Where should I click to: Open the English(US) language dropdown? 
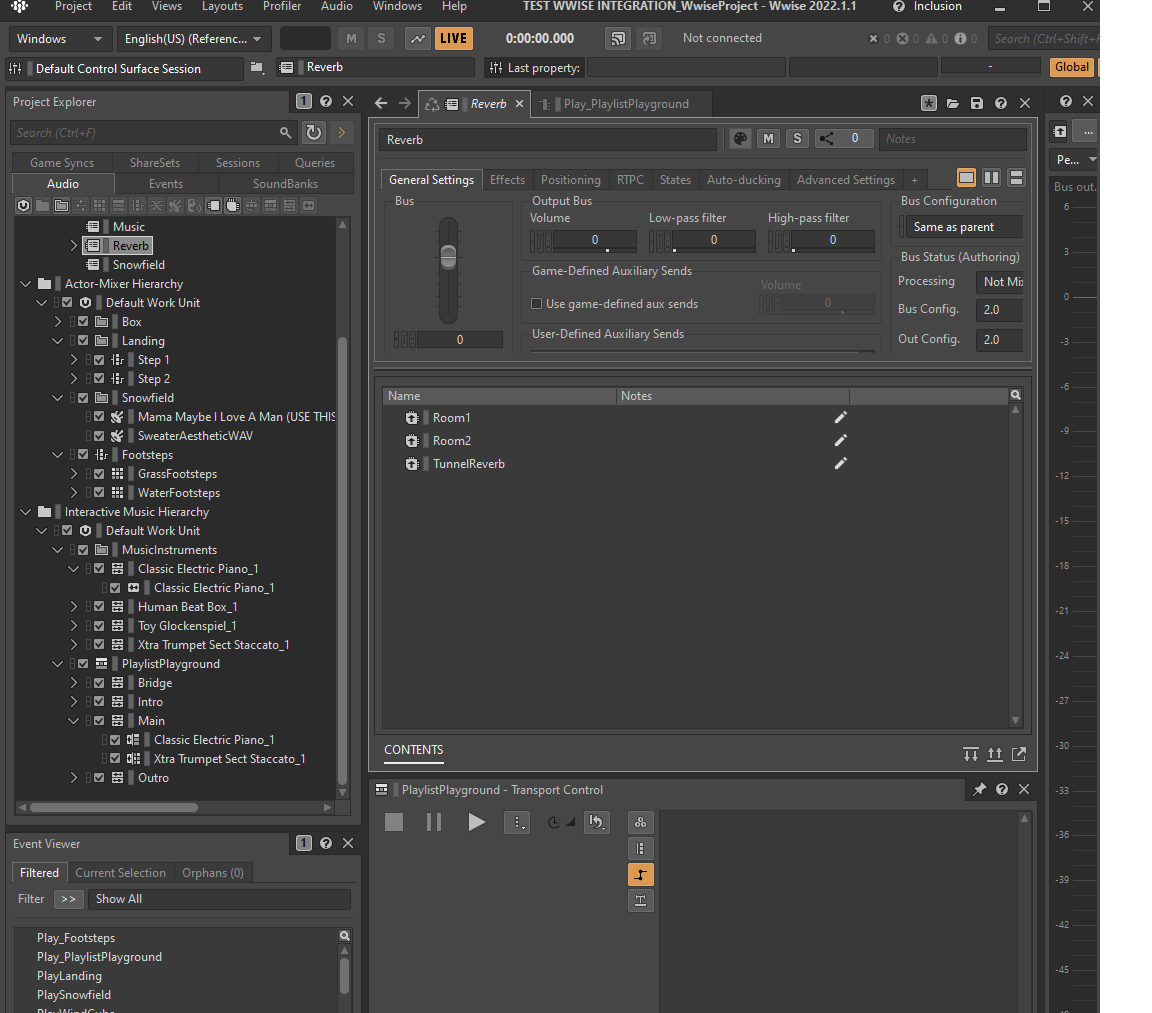193,39
